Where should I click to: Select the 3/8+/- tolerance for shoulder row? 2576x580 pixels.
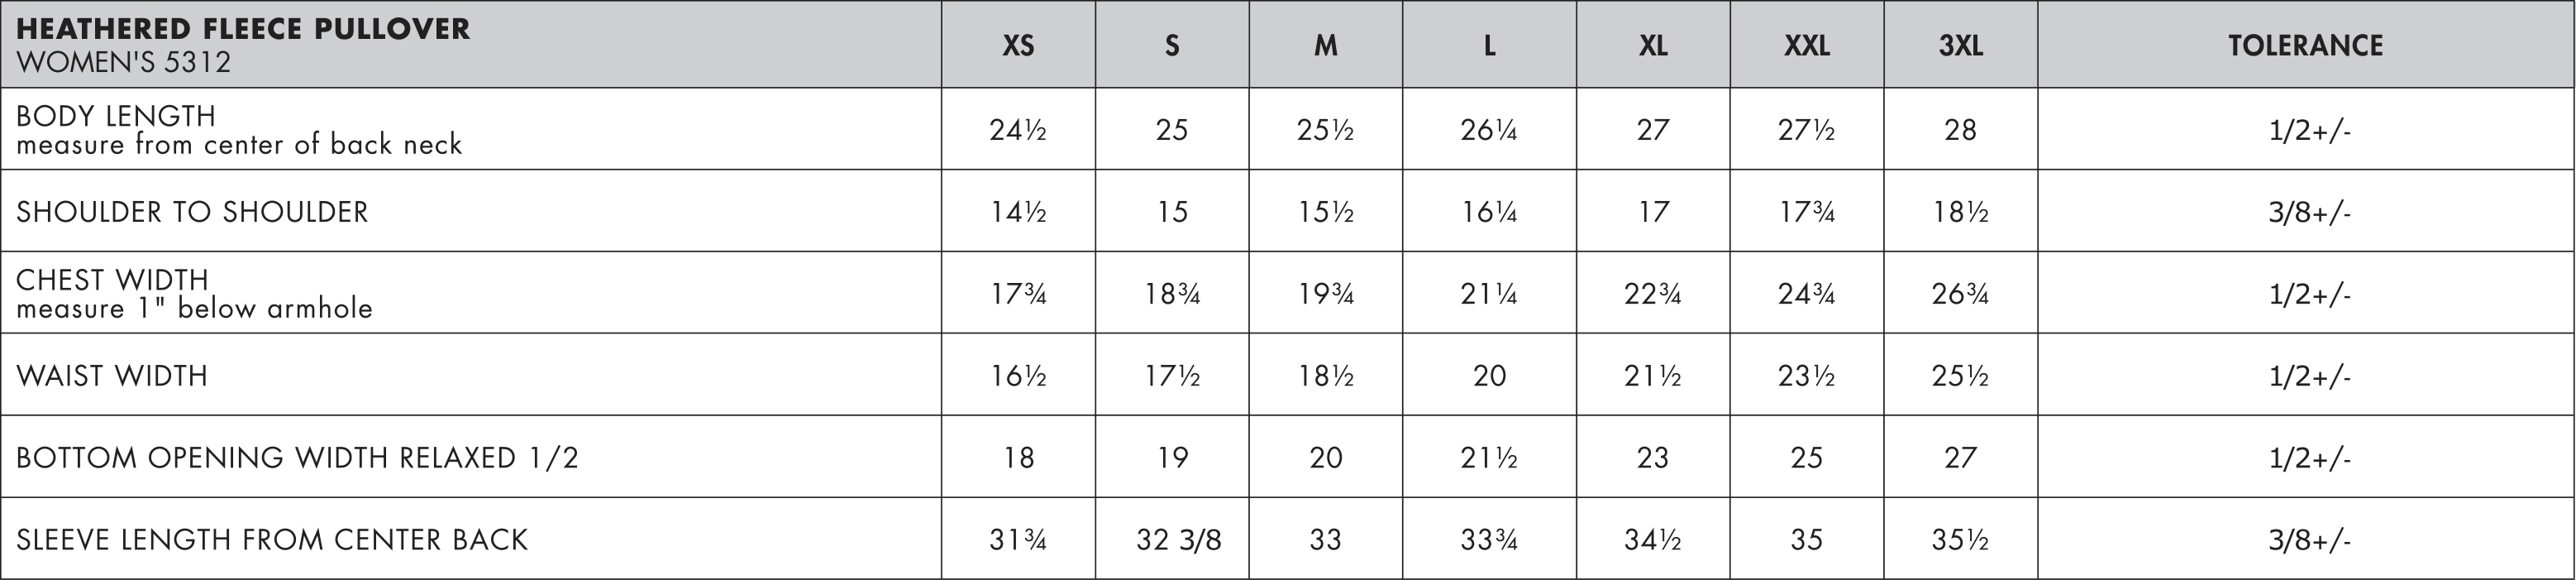(2309, 212)
